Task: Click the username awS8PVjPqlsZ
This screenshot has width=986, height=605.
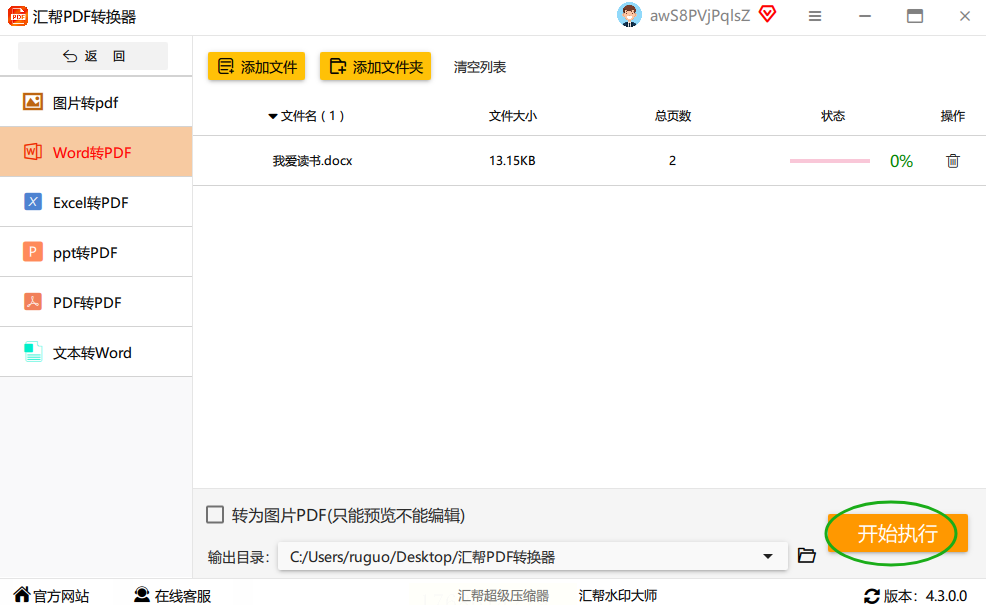Action: point(700,16)
